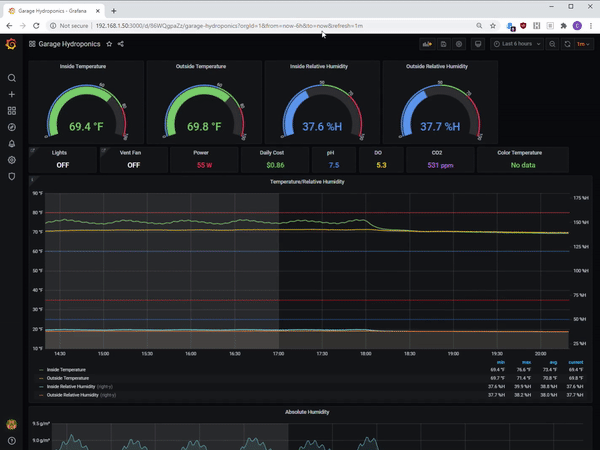Viewport: 600px width, 450px height.
Task: Pick color for Inside Relative Humidity swatch
Action: pyautogui.click(x=41, y=387)
